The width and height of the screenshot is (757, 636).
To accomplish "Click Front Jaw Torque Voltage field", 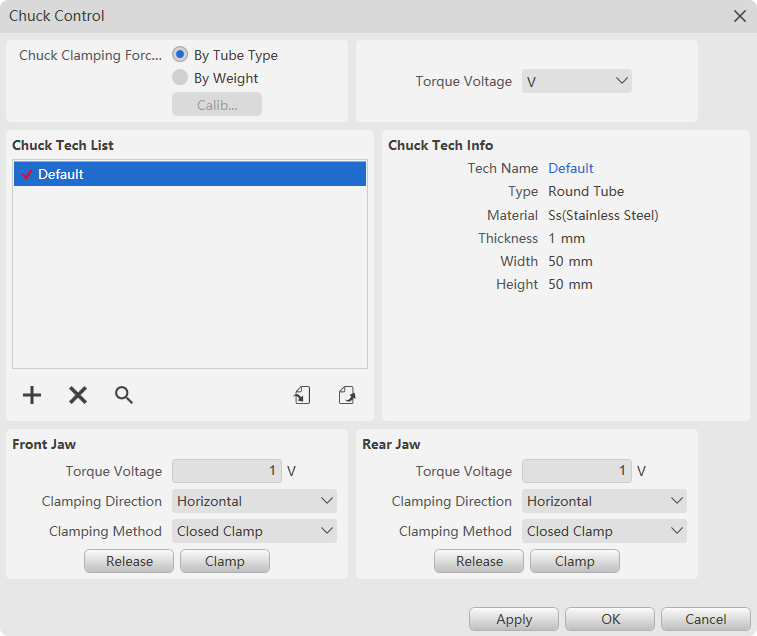I will click(x=227, y=471).
